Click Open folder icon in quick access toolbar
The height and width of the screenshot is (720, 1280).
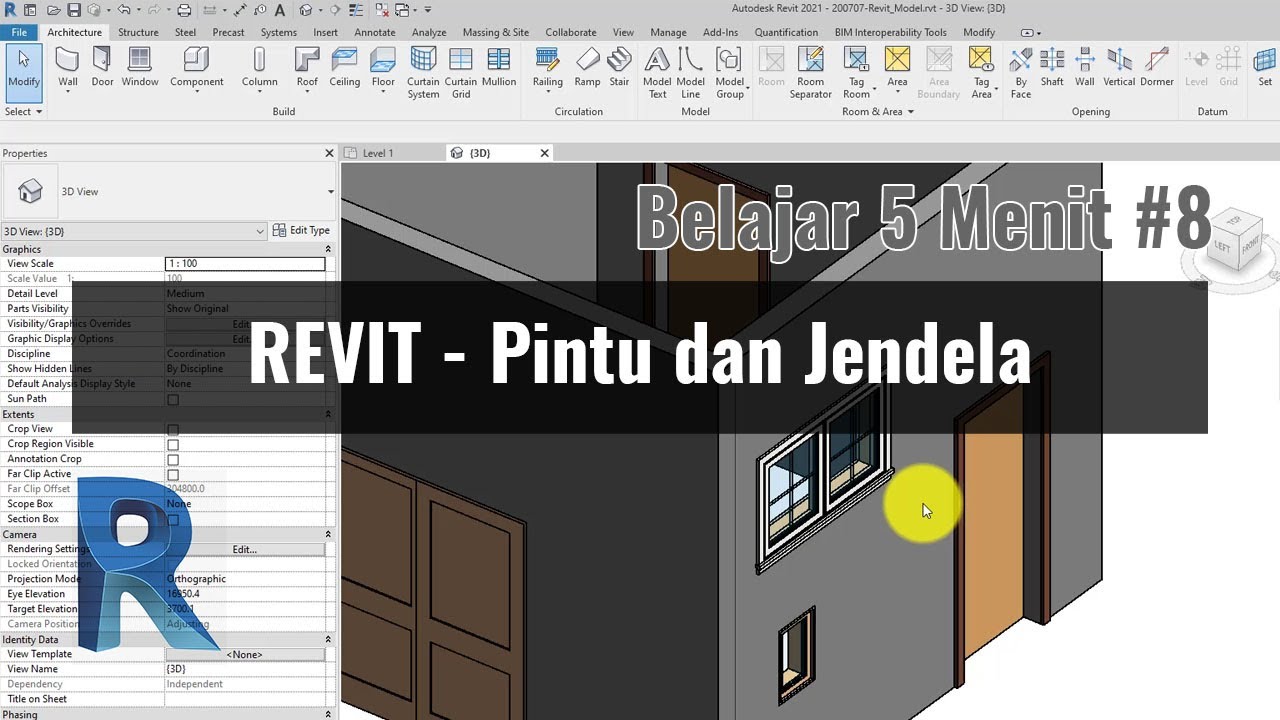click(x=55, y=10)
